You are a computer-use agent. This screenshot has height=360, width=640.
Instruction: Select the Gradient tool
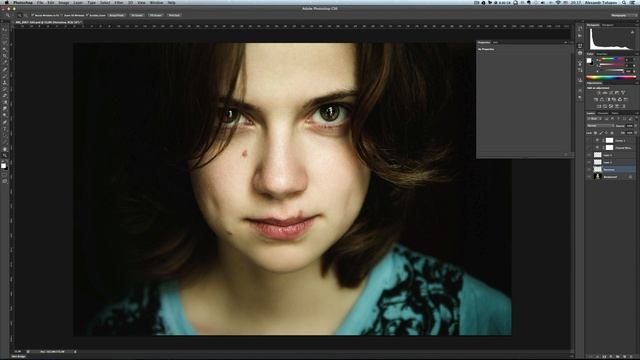tap(5, 102)
